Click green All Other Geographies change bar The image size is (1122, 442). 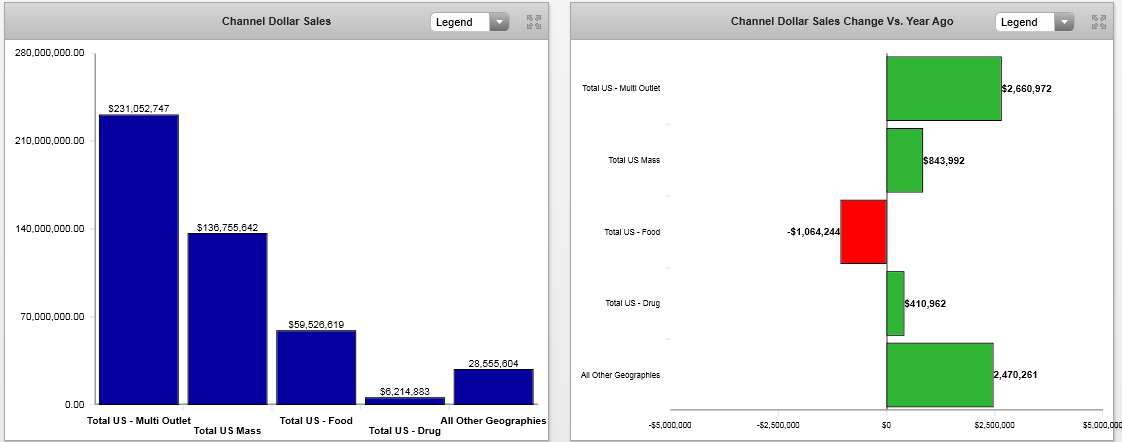[939, 375]
